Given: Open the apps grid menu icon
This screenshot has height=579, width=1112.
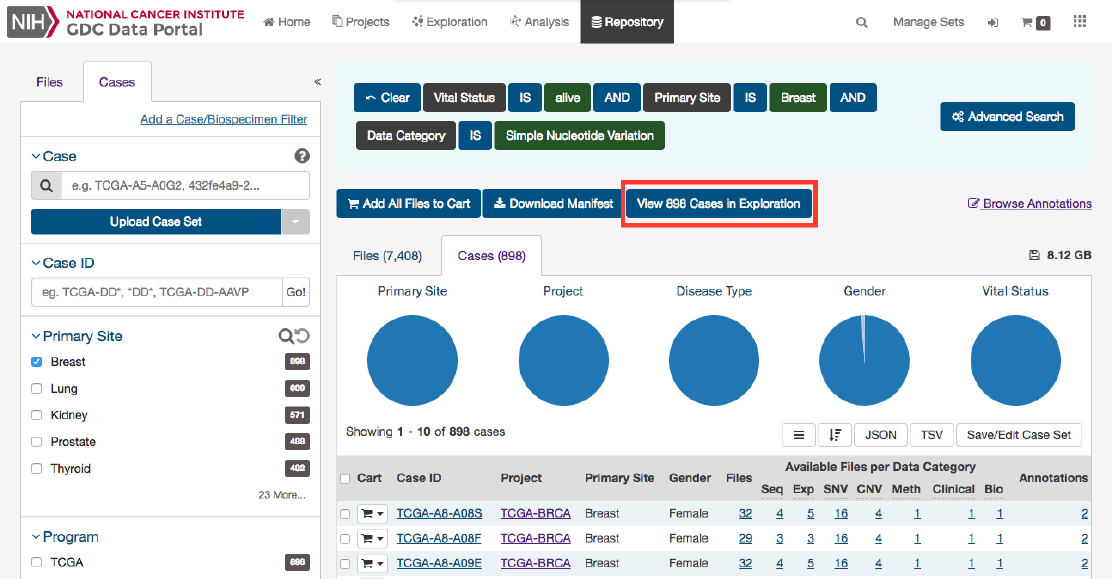Looking at the screenshot, I should click(x=1079, y=21).
